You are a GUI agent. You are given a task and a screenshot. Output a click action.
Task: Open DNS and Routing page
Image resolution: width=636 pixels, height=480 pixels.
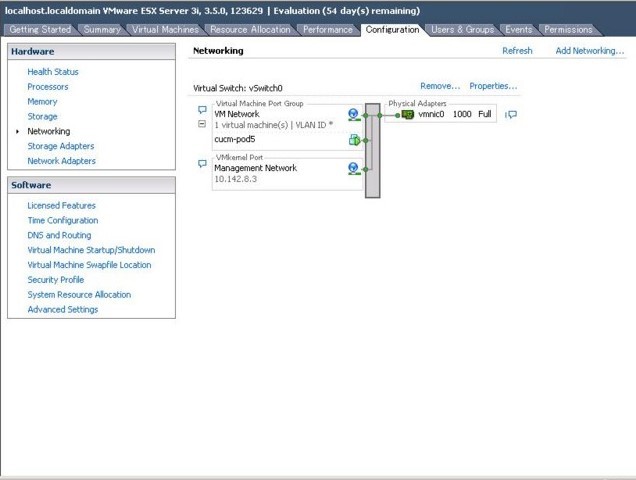point(59,235)
